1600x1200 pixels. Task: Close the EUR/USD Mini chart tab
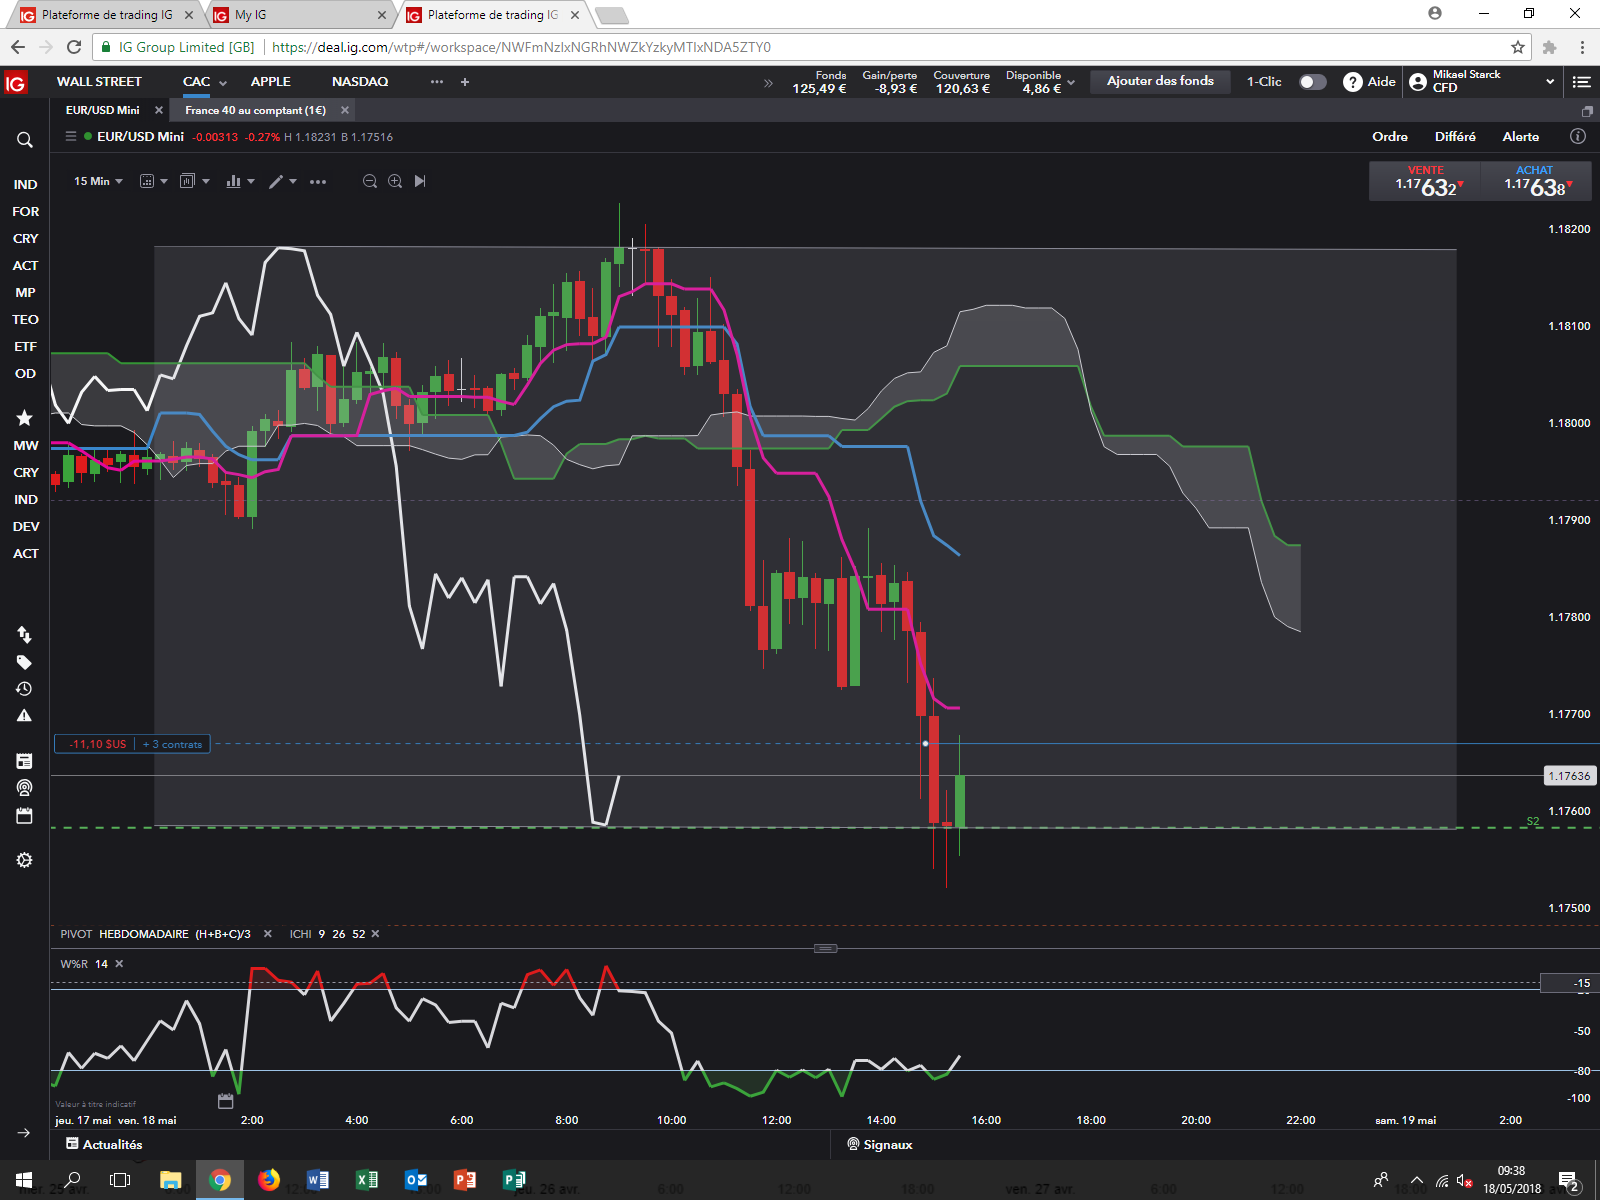159,110
